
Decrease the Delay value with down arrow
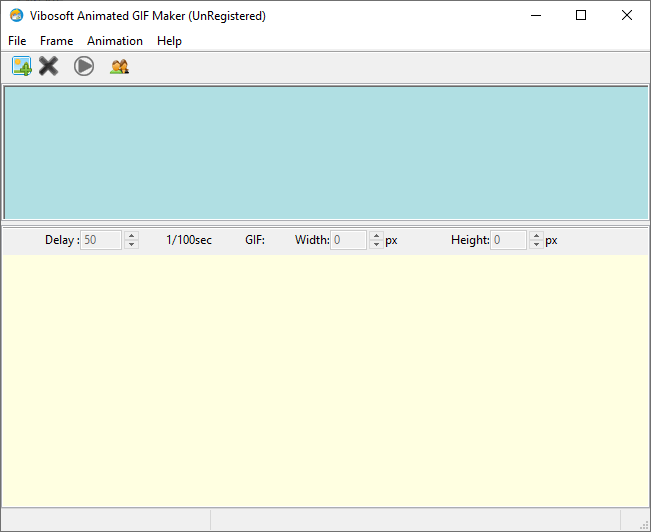click(132, 245)
